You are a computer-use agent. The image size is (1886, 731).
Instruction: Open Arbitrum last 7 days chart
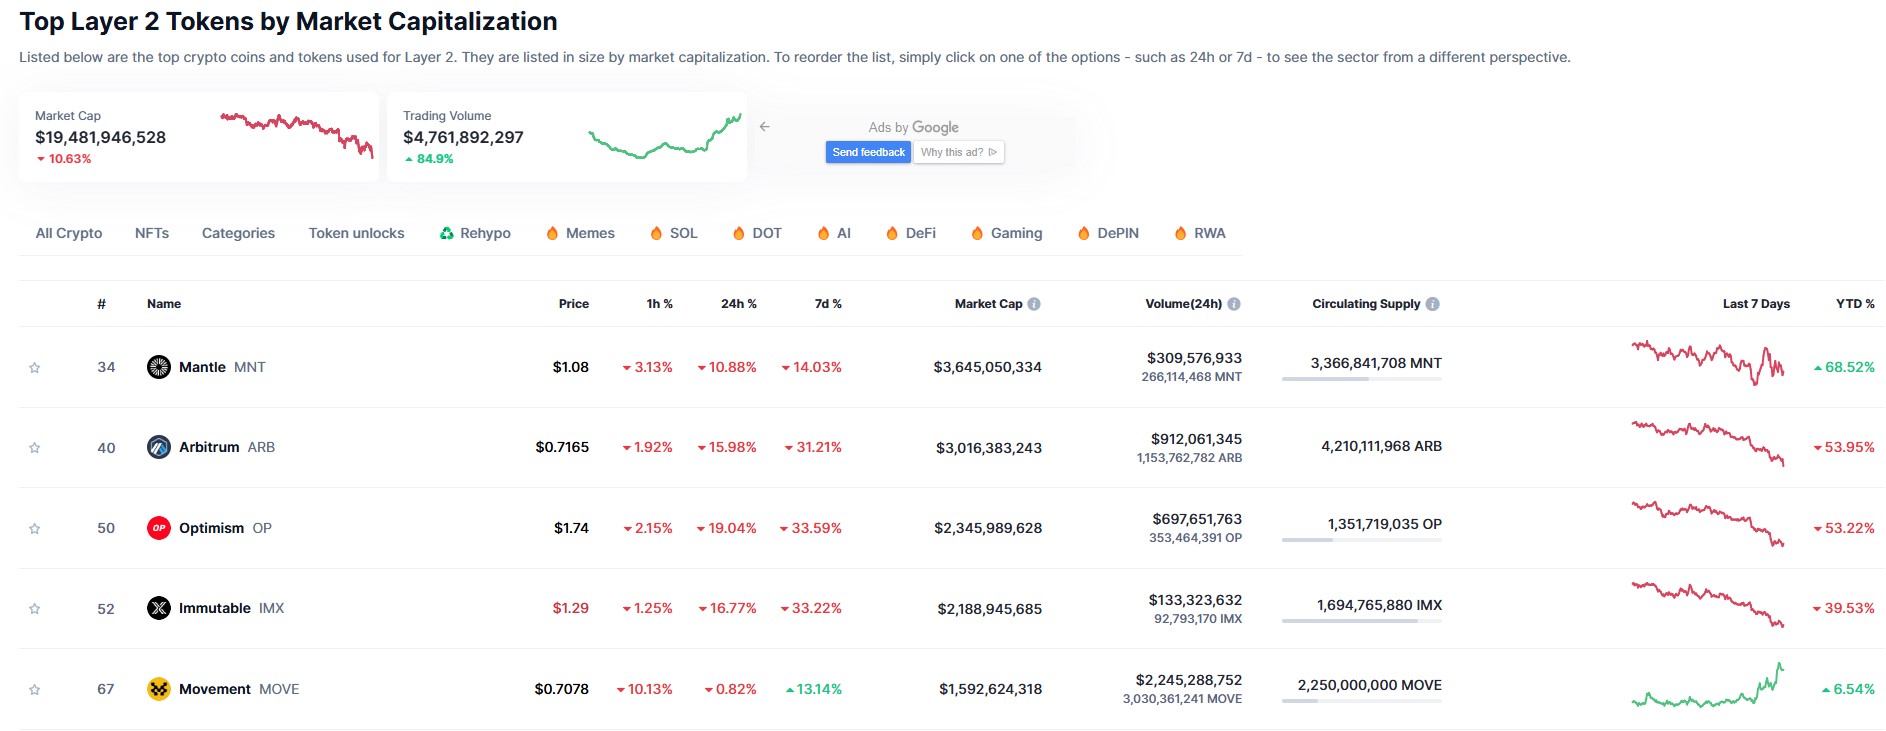[x=1708, y=443]
